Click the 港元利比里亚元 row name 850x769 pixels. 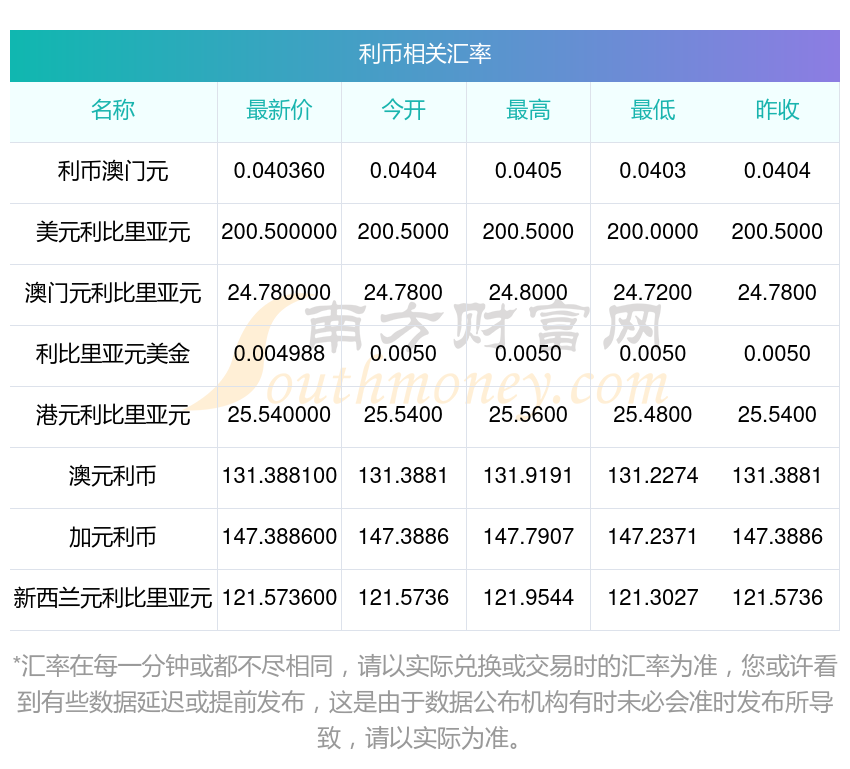click(x=113, y=415)
